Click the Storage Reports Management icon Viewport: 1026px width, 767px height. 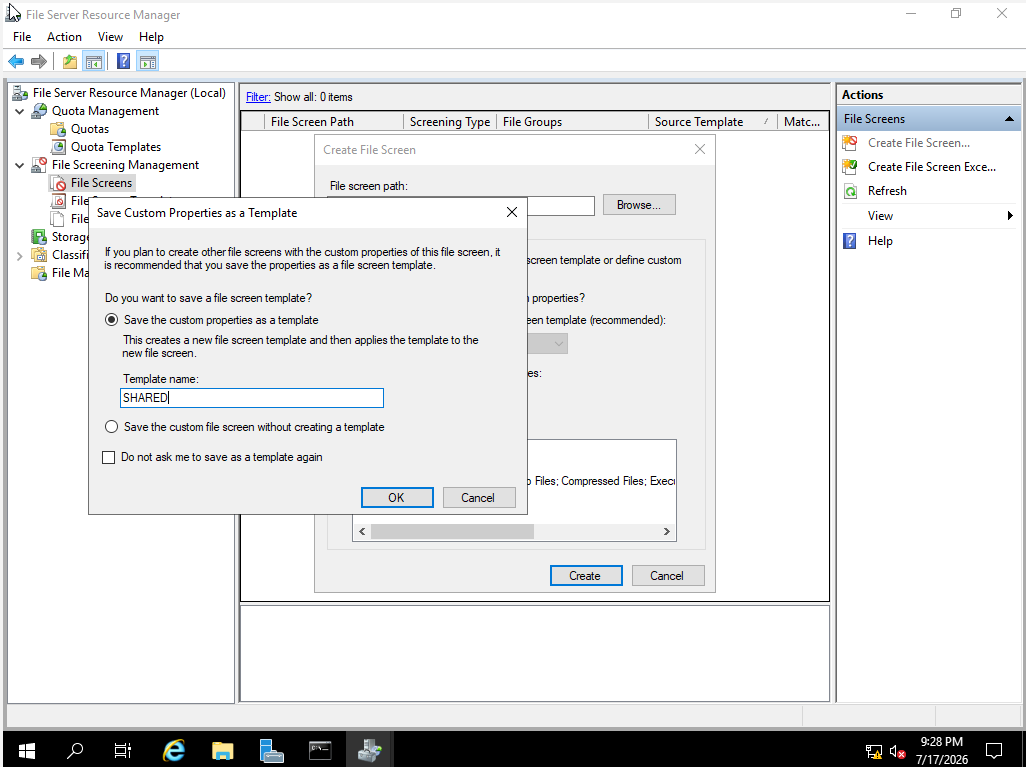[39, 236]
